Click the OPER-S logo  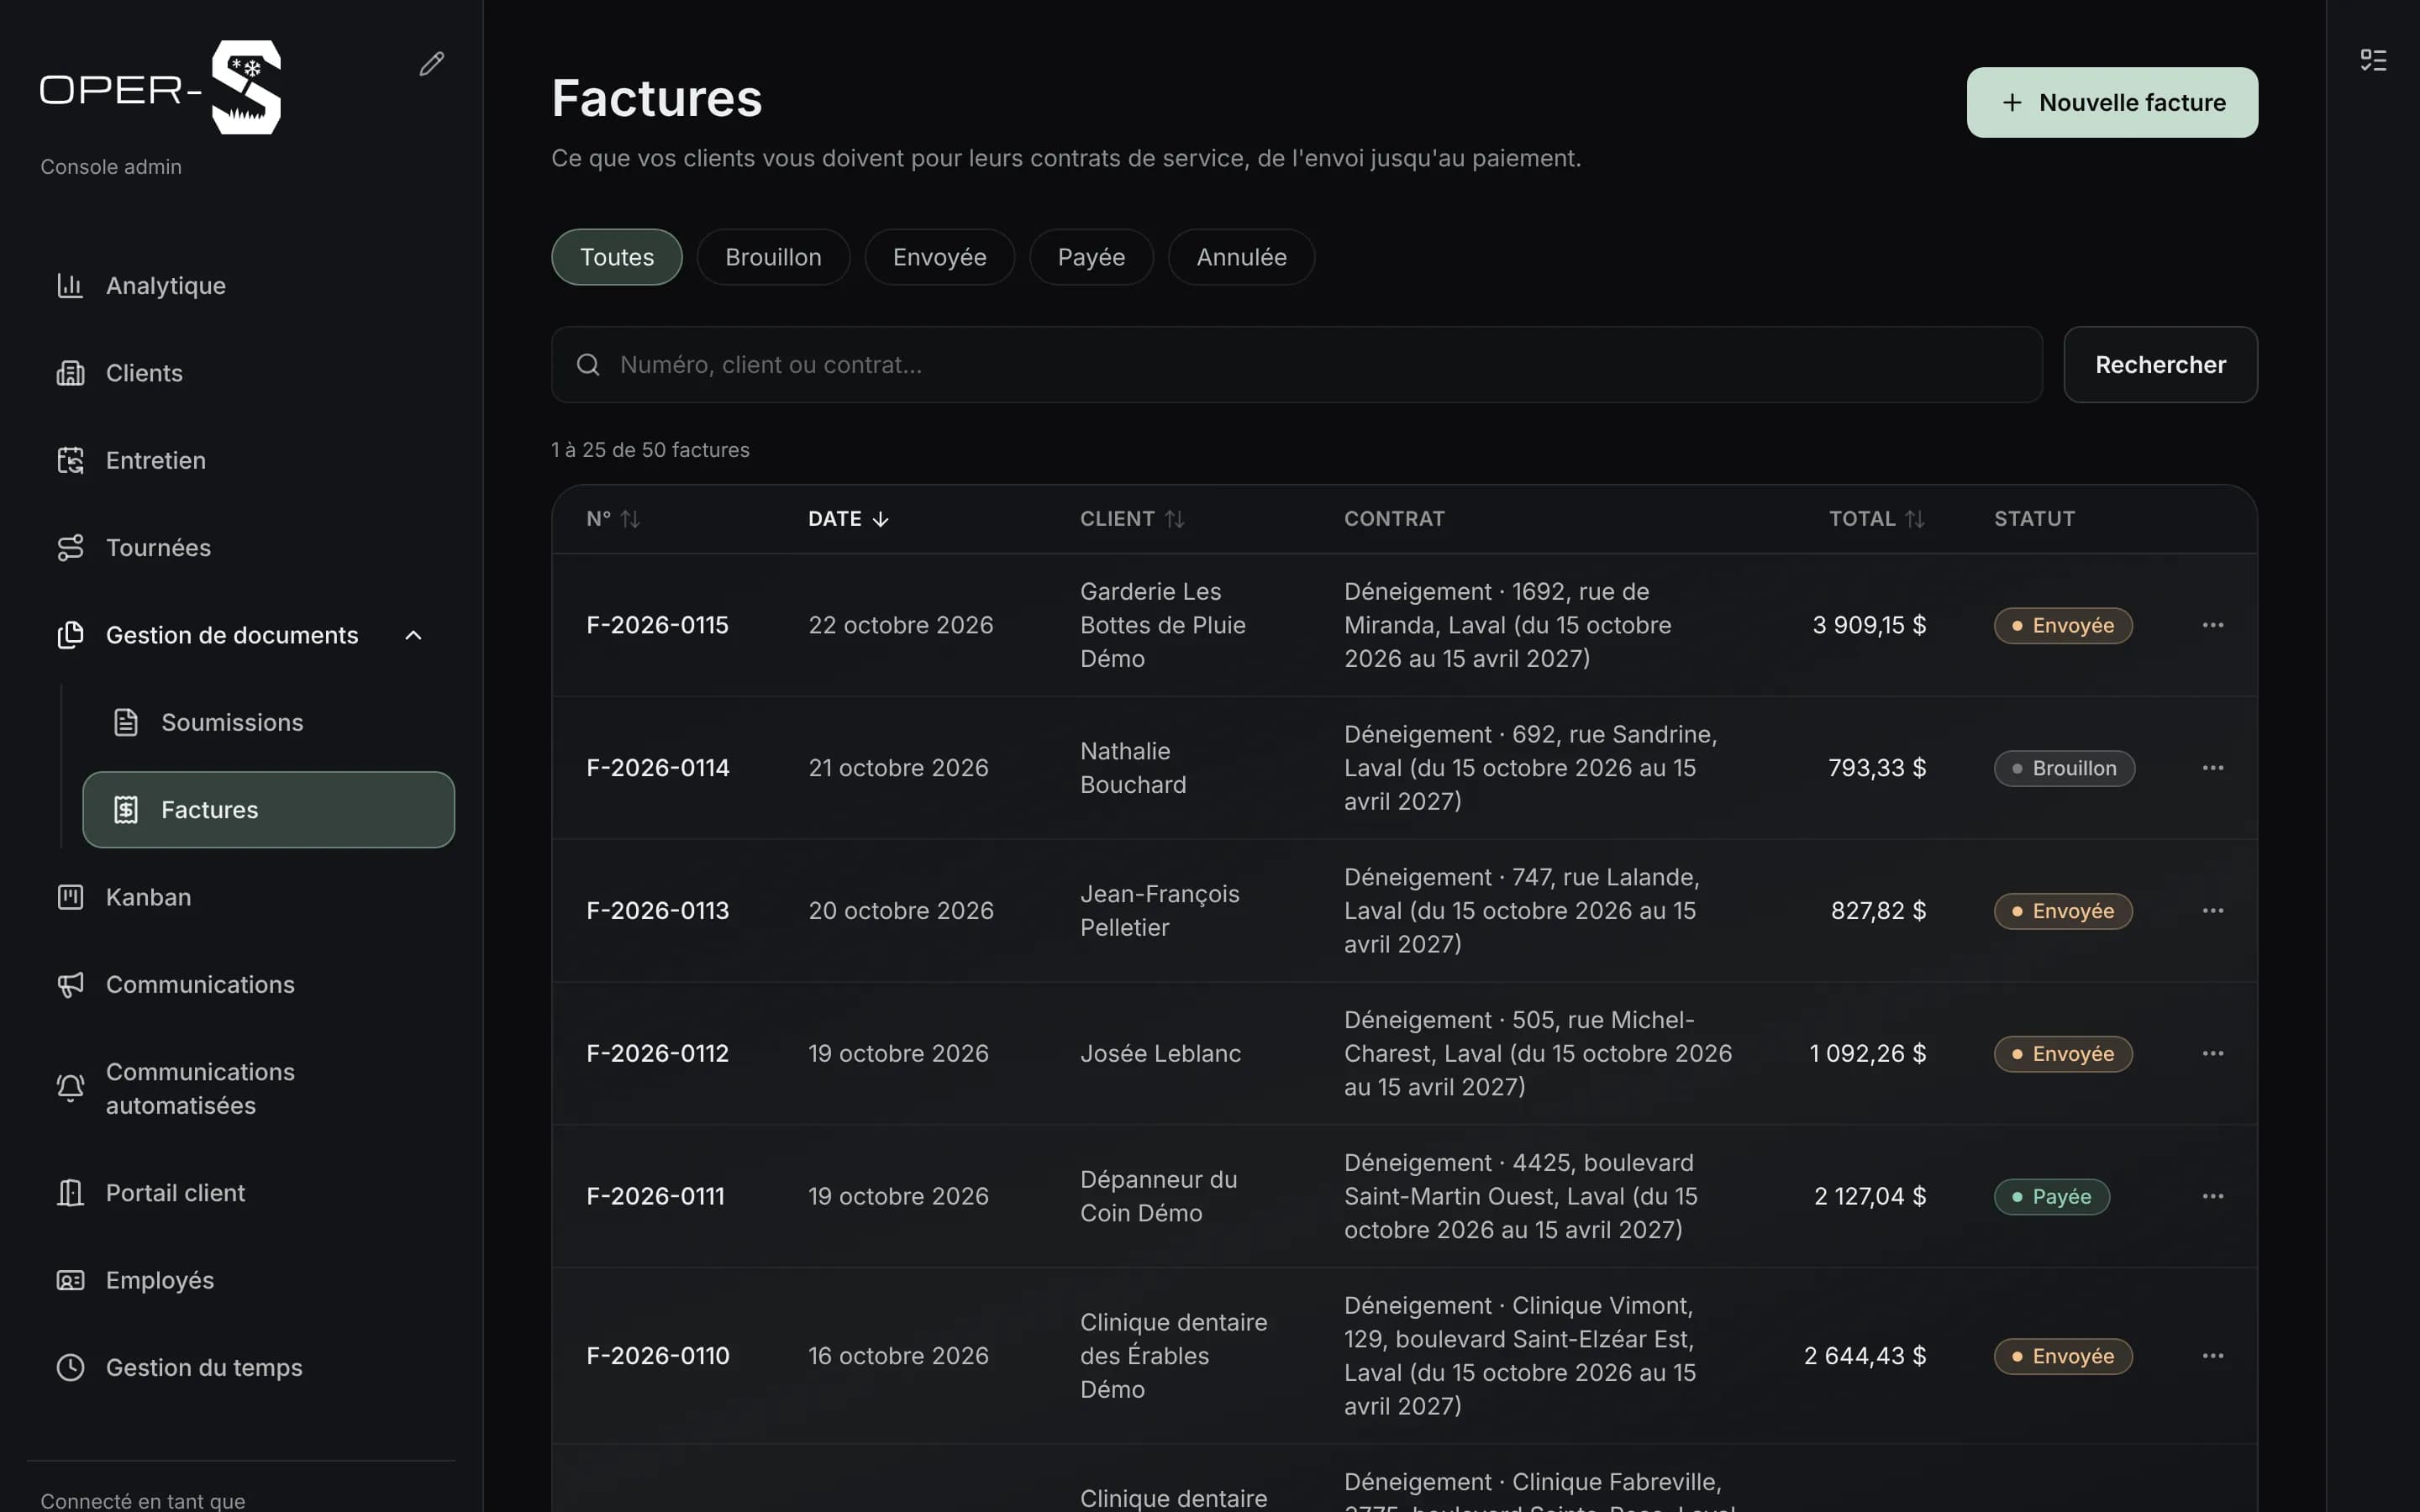[160, 88]
